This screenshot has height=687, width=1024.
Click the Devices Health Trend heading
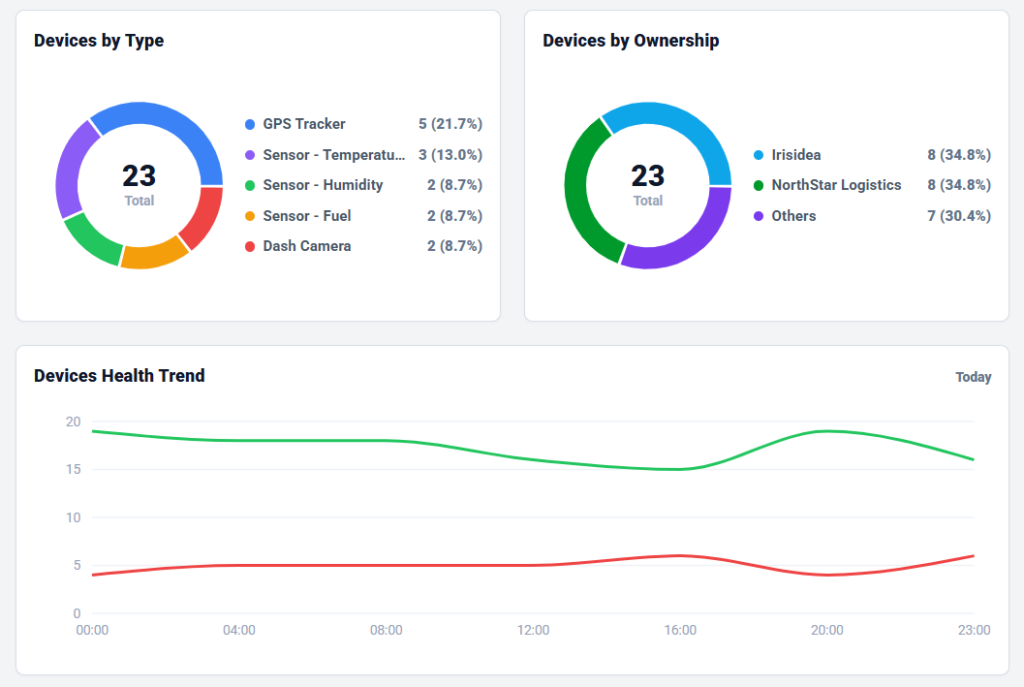click(x=120, y=375)
